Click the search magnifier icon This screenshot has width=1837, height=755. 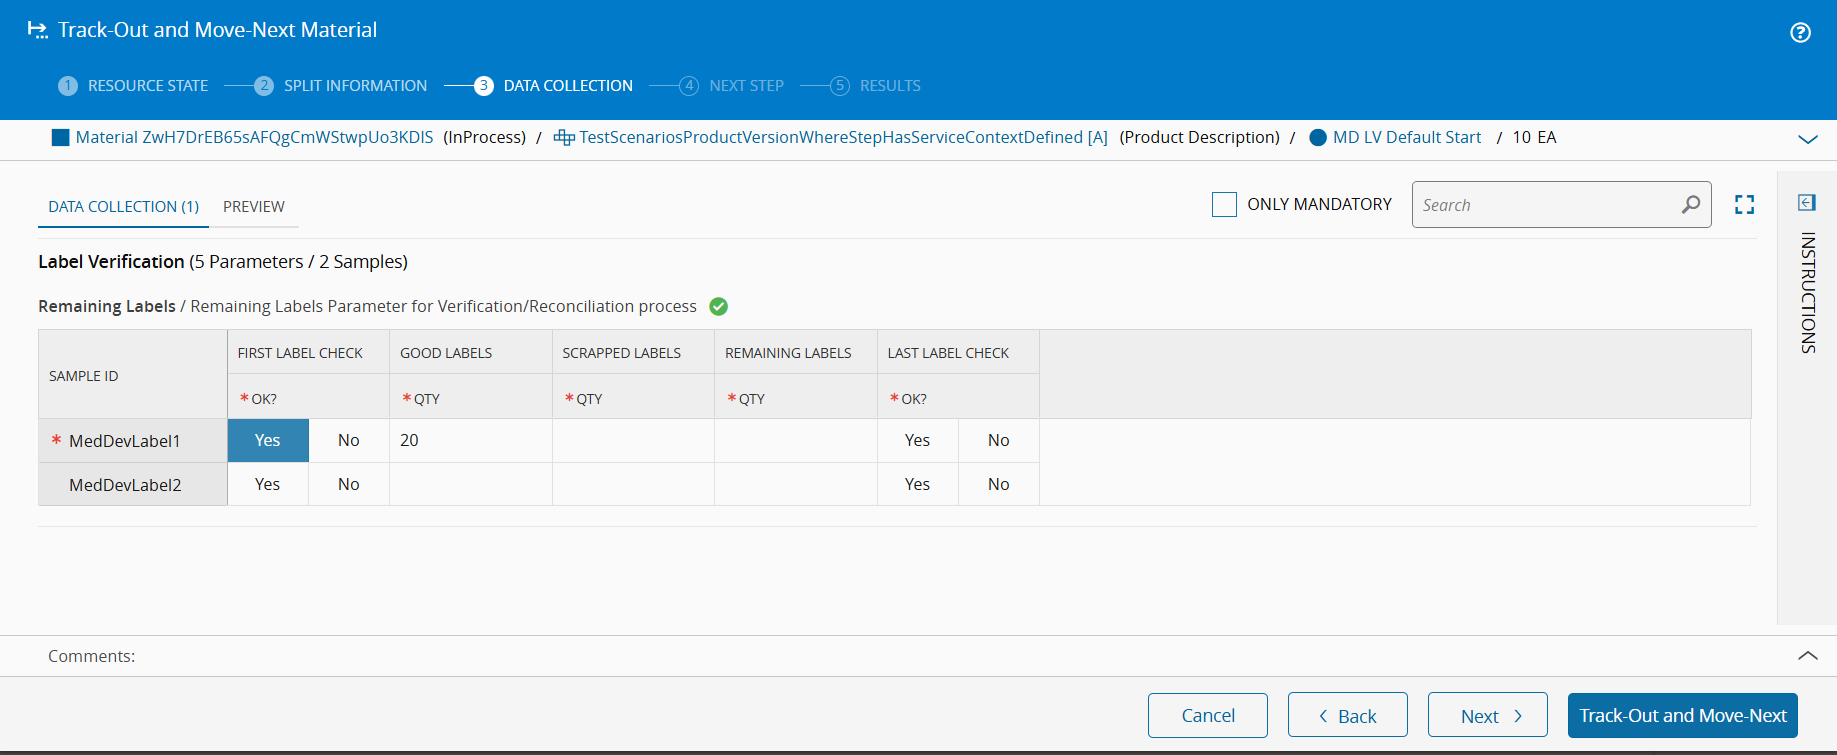[x=1690, y=204]
